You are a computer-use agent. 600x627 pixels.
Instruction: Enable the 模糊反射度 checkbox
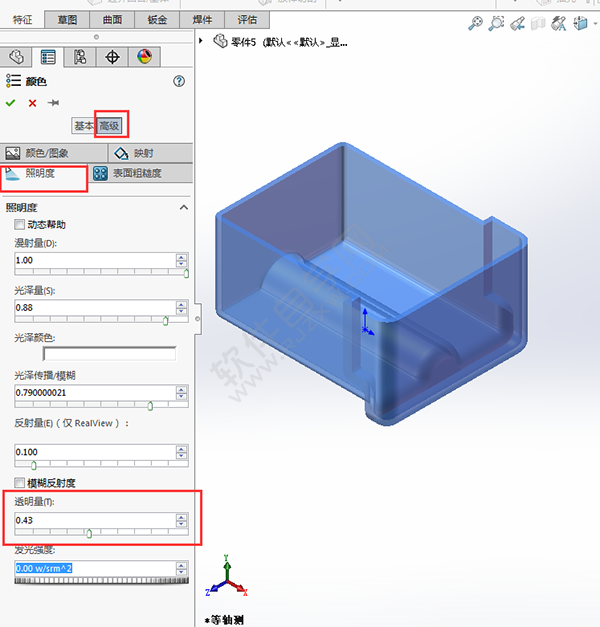point(19,483)
